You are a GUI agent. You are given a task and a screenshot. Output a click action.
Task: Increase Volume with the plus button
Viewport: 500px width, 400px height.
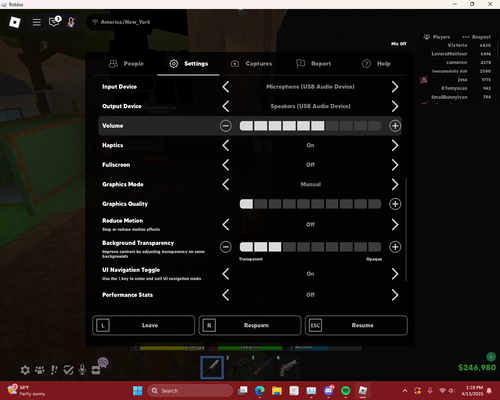coord(395,126)
